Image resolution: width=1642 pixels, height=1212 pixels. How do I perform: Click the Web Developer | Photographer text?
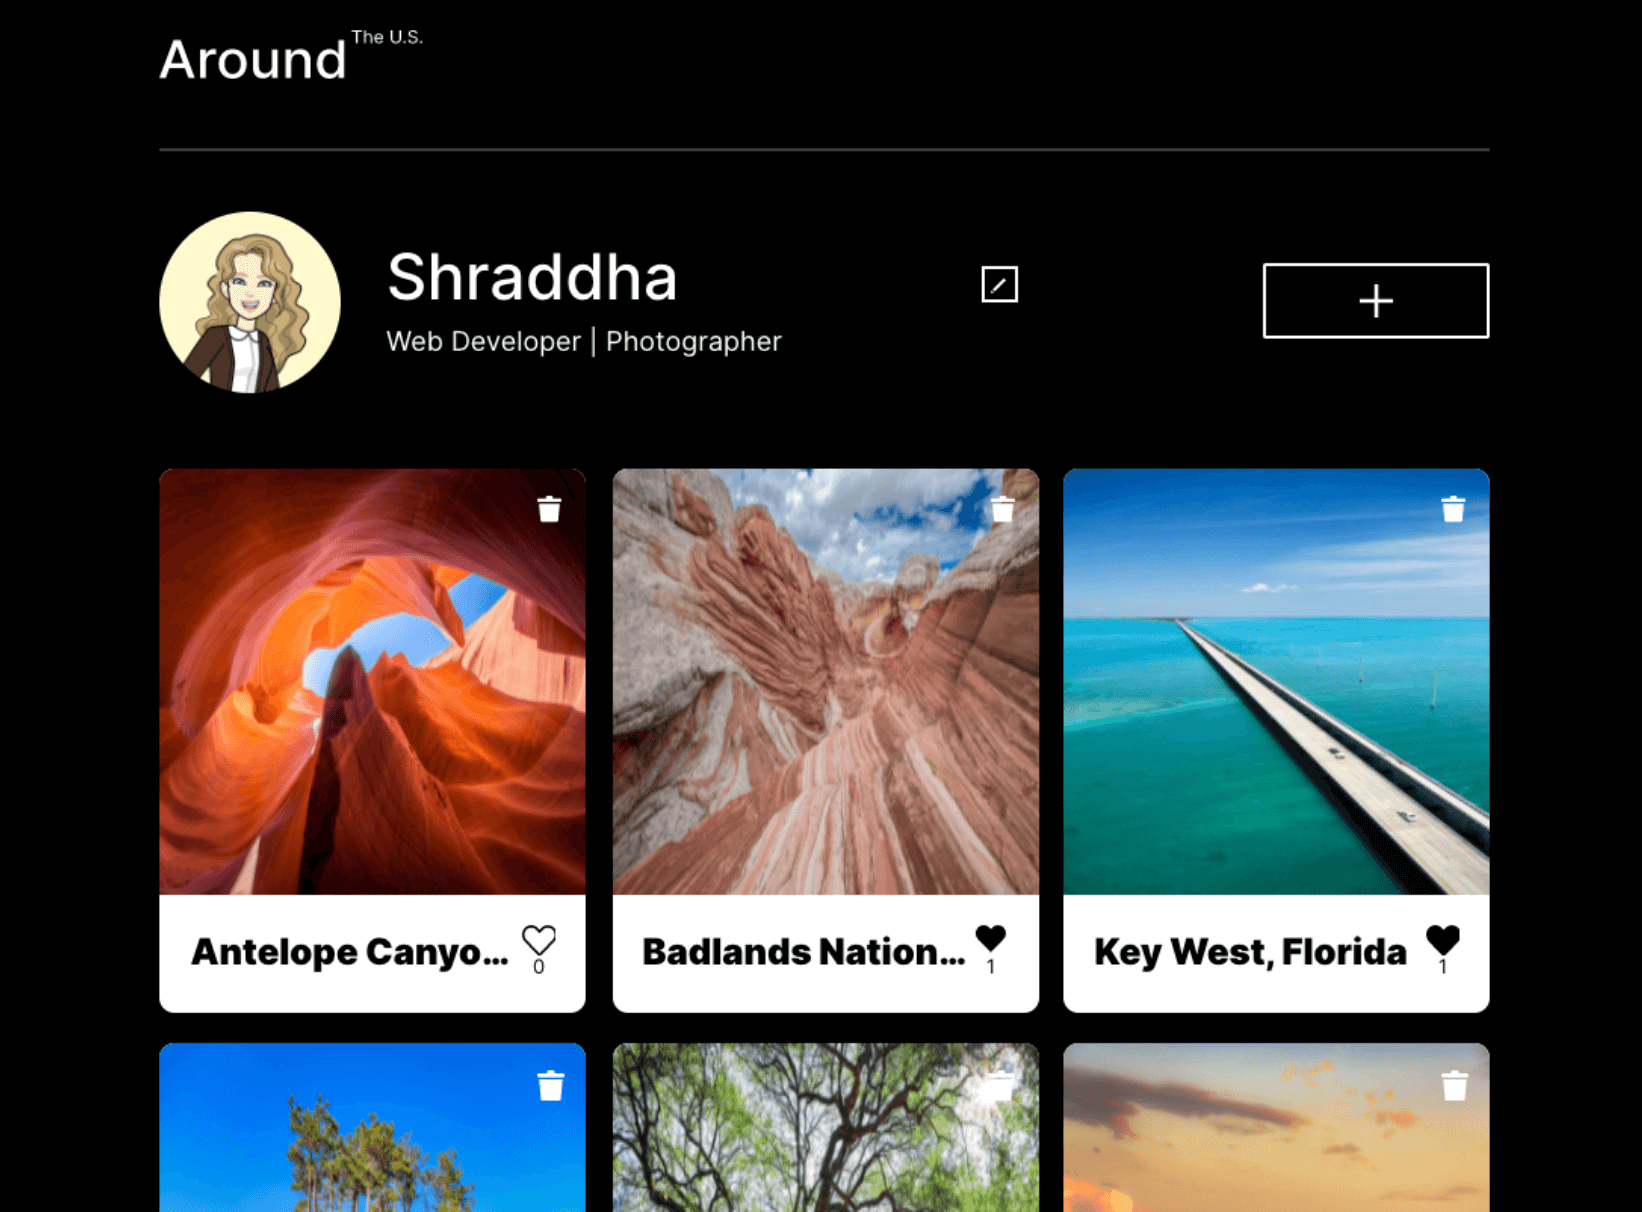tap(584, 342)
